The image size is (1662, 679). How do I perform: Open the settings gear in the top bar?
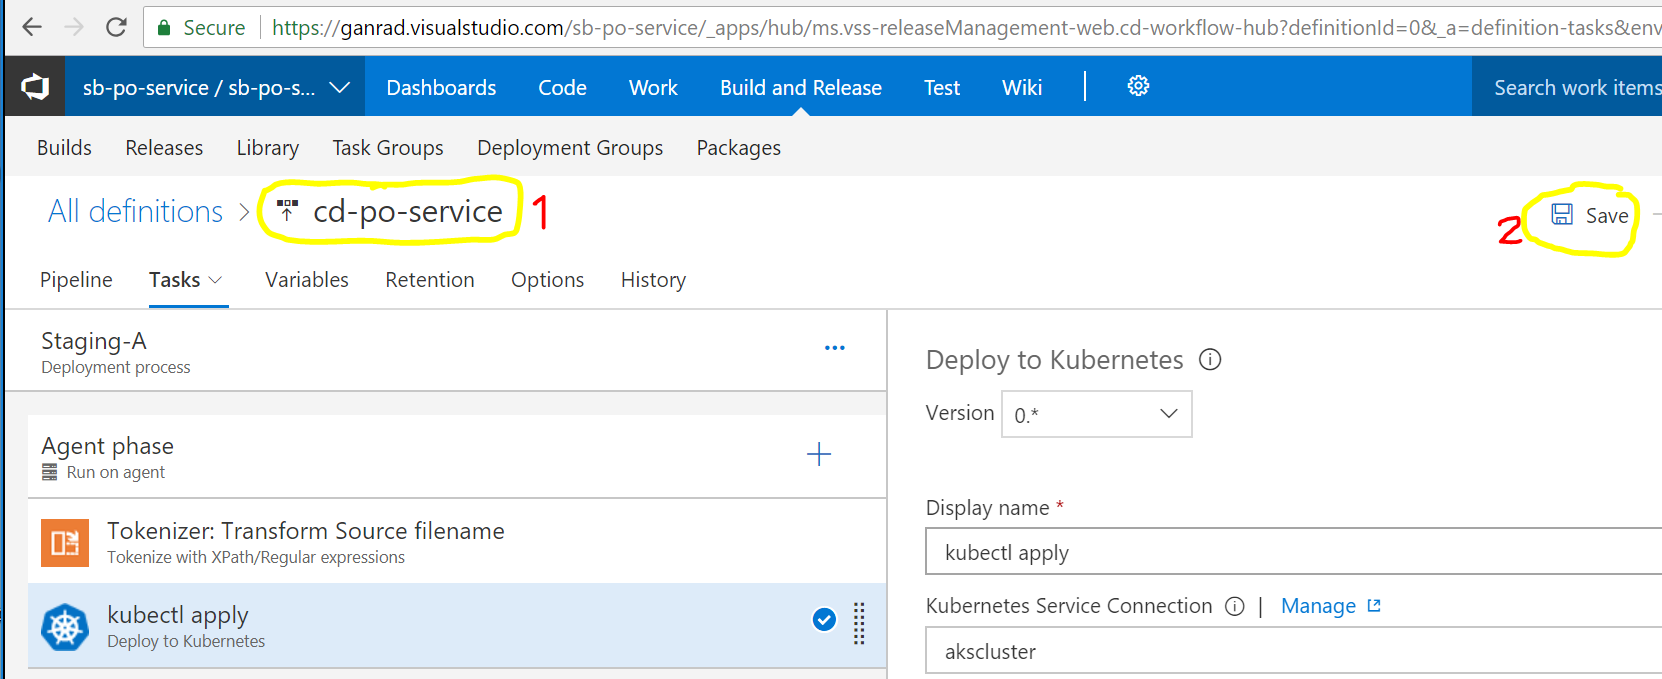(1138, 87)
